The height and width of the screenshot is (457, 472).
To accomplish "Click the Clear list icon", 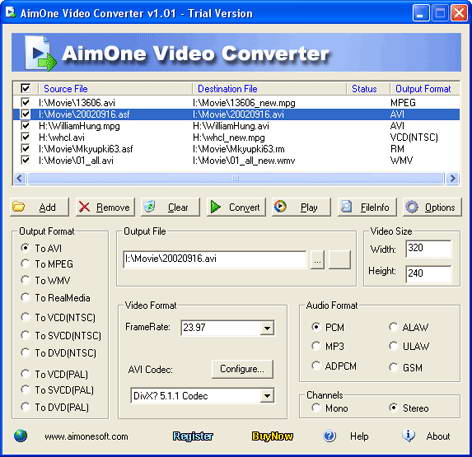I will (x=150, y=207).
